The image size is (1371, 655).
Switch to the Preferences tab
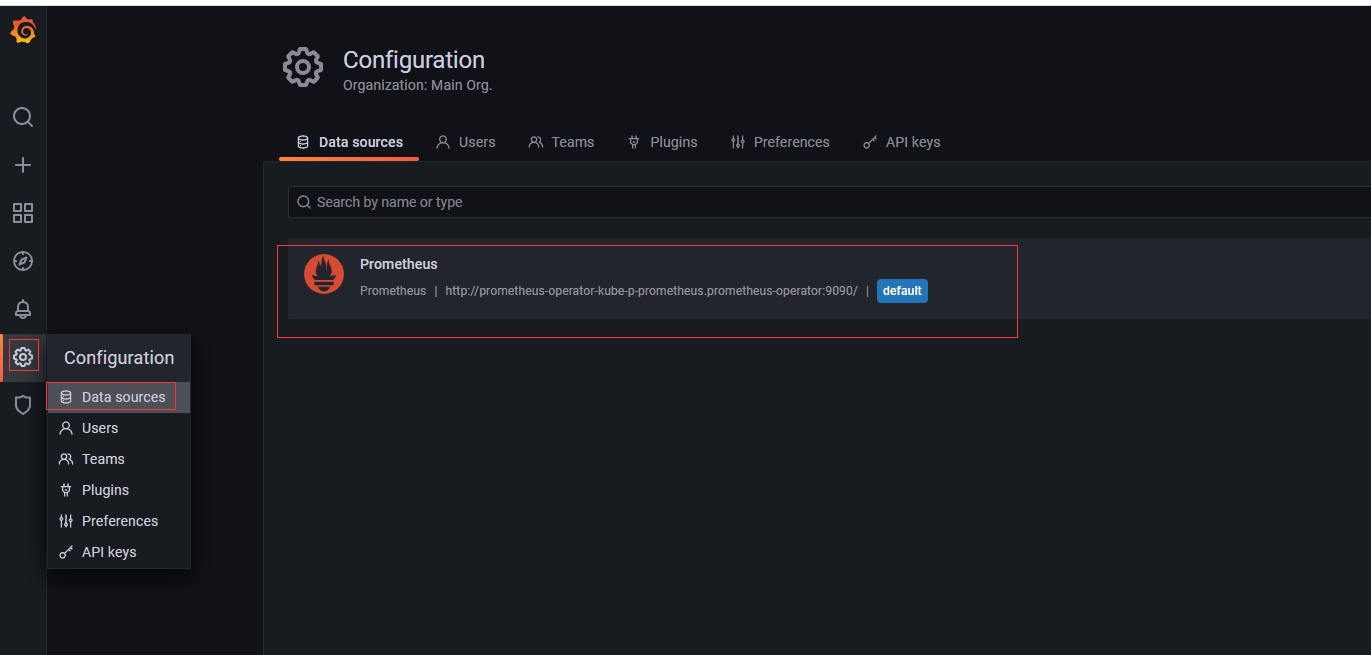pos(780,142)
